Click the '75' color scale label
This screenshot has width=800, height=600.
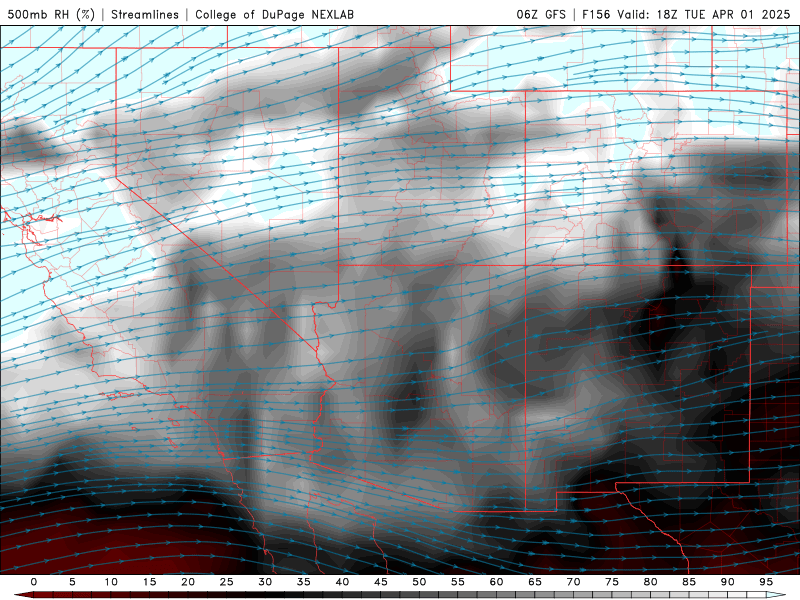tap(612, 582)
